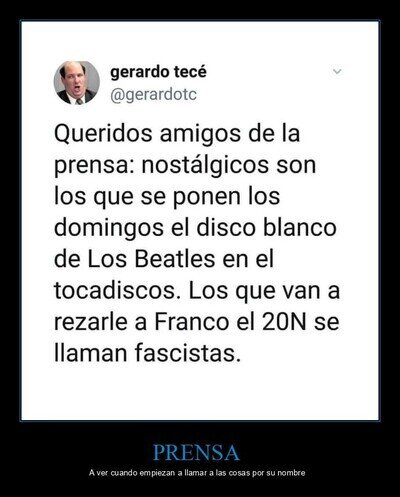Click the word rezarle
Image resolution: width=400 pixels, height=497 pixels.
point(91,322)
